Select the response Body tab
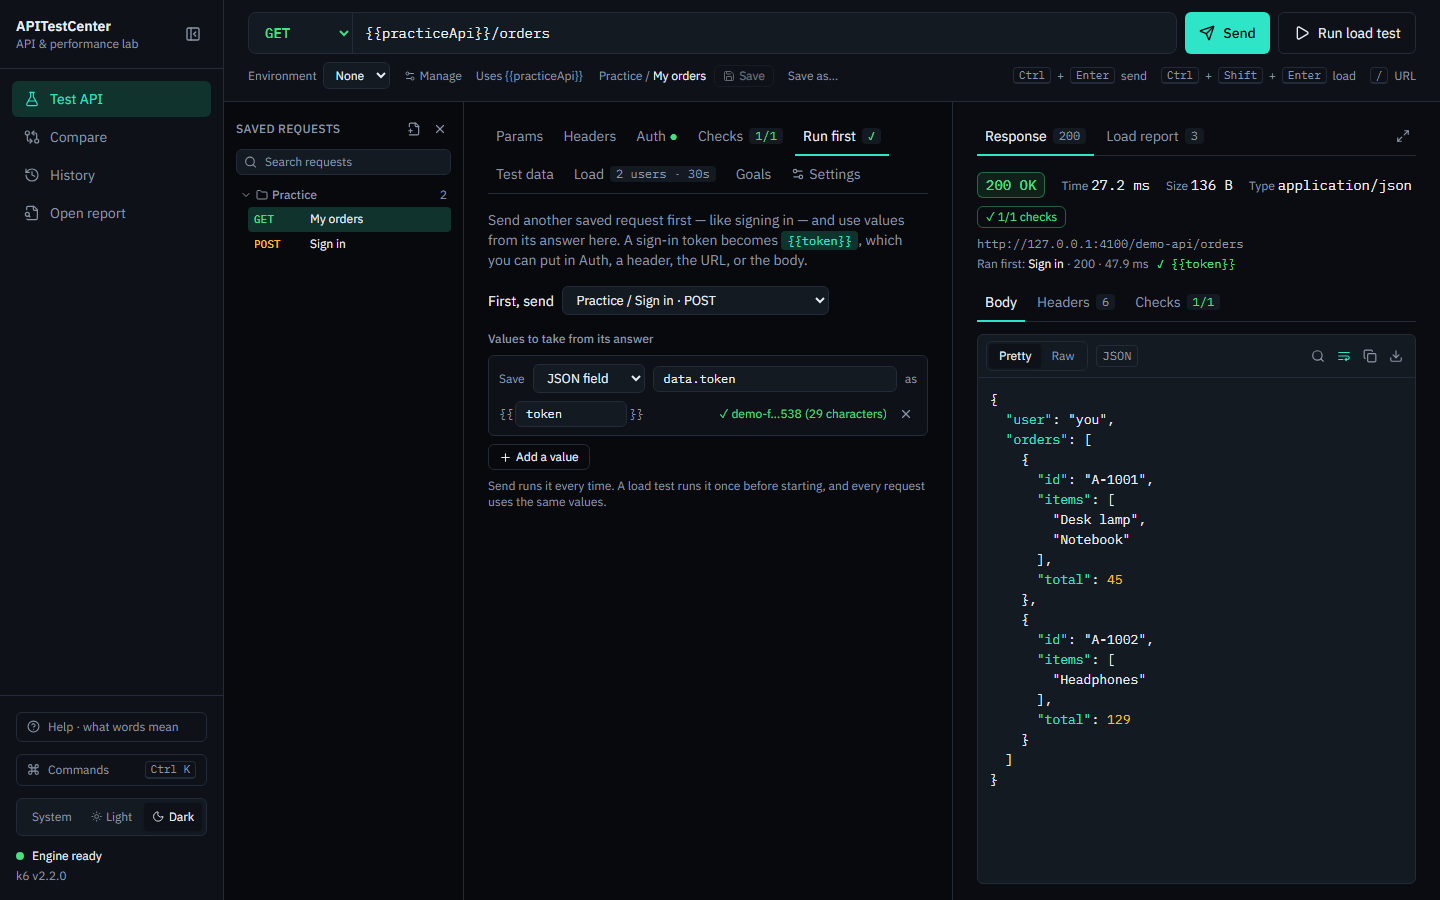The height and width of the screenshot is (900, 1440). pos(1000,302)
